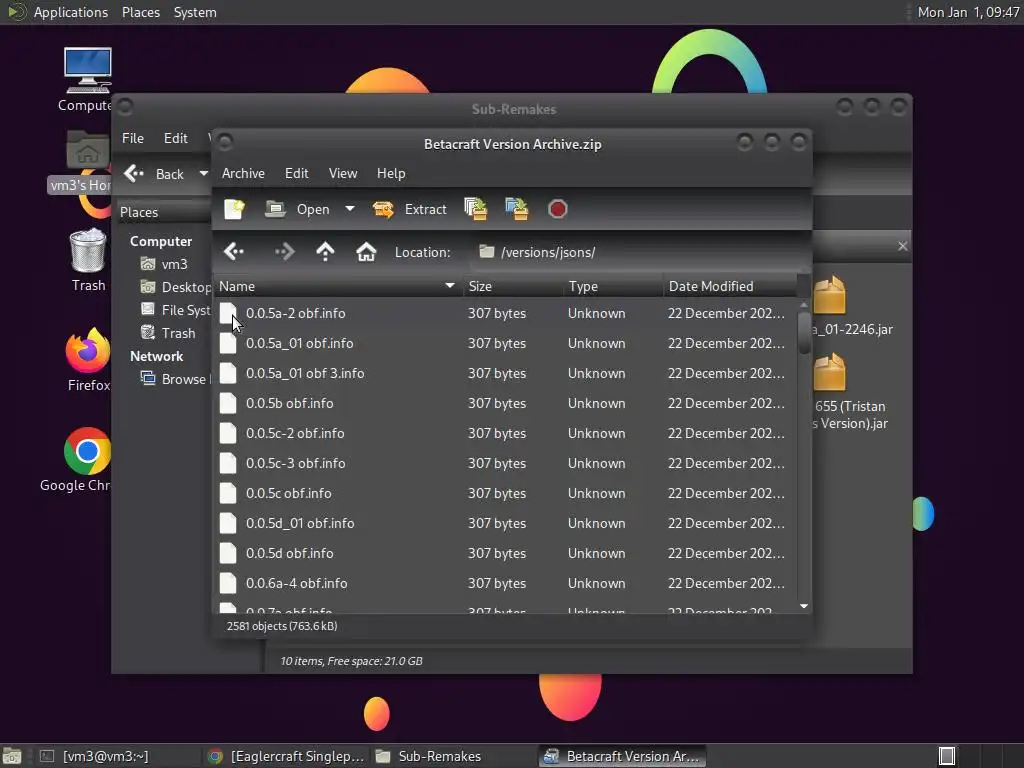Select file 0.0.5b obf.info

(505, 404)
